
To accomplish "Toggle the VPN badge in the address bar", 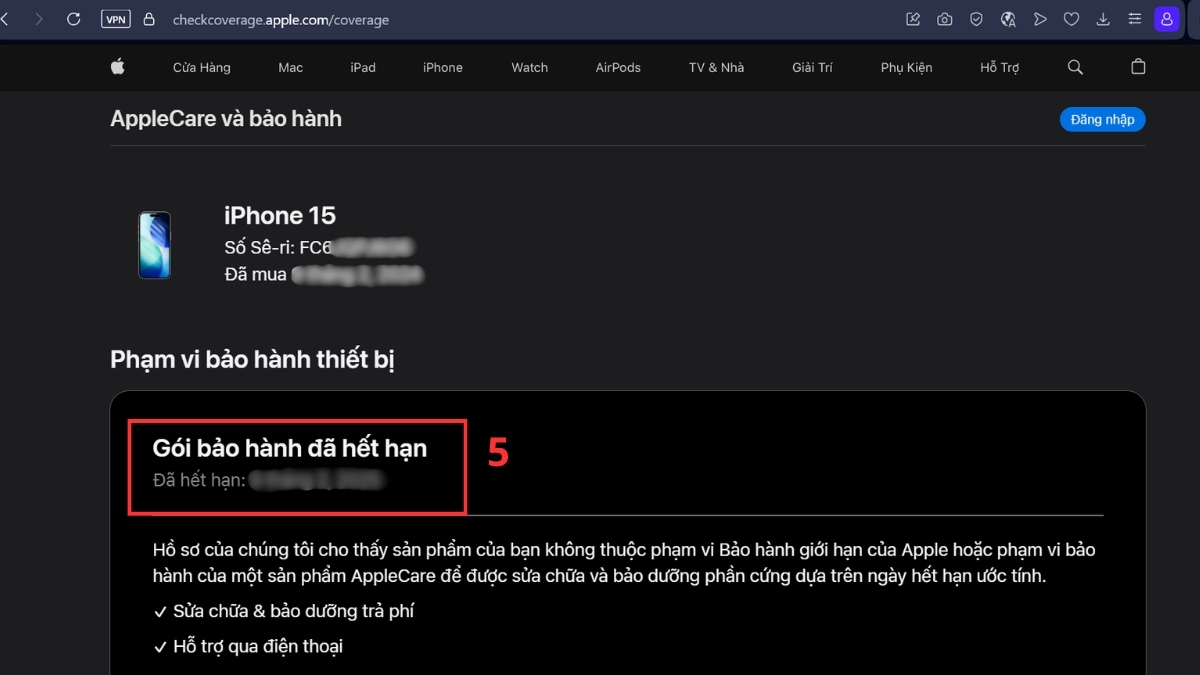I will 115,19.
